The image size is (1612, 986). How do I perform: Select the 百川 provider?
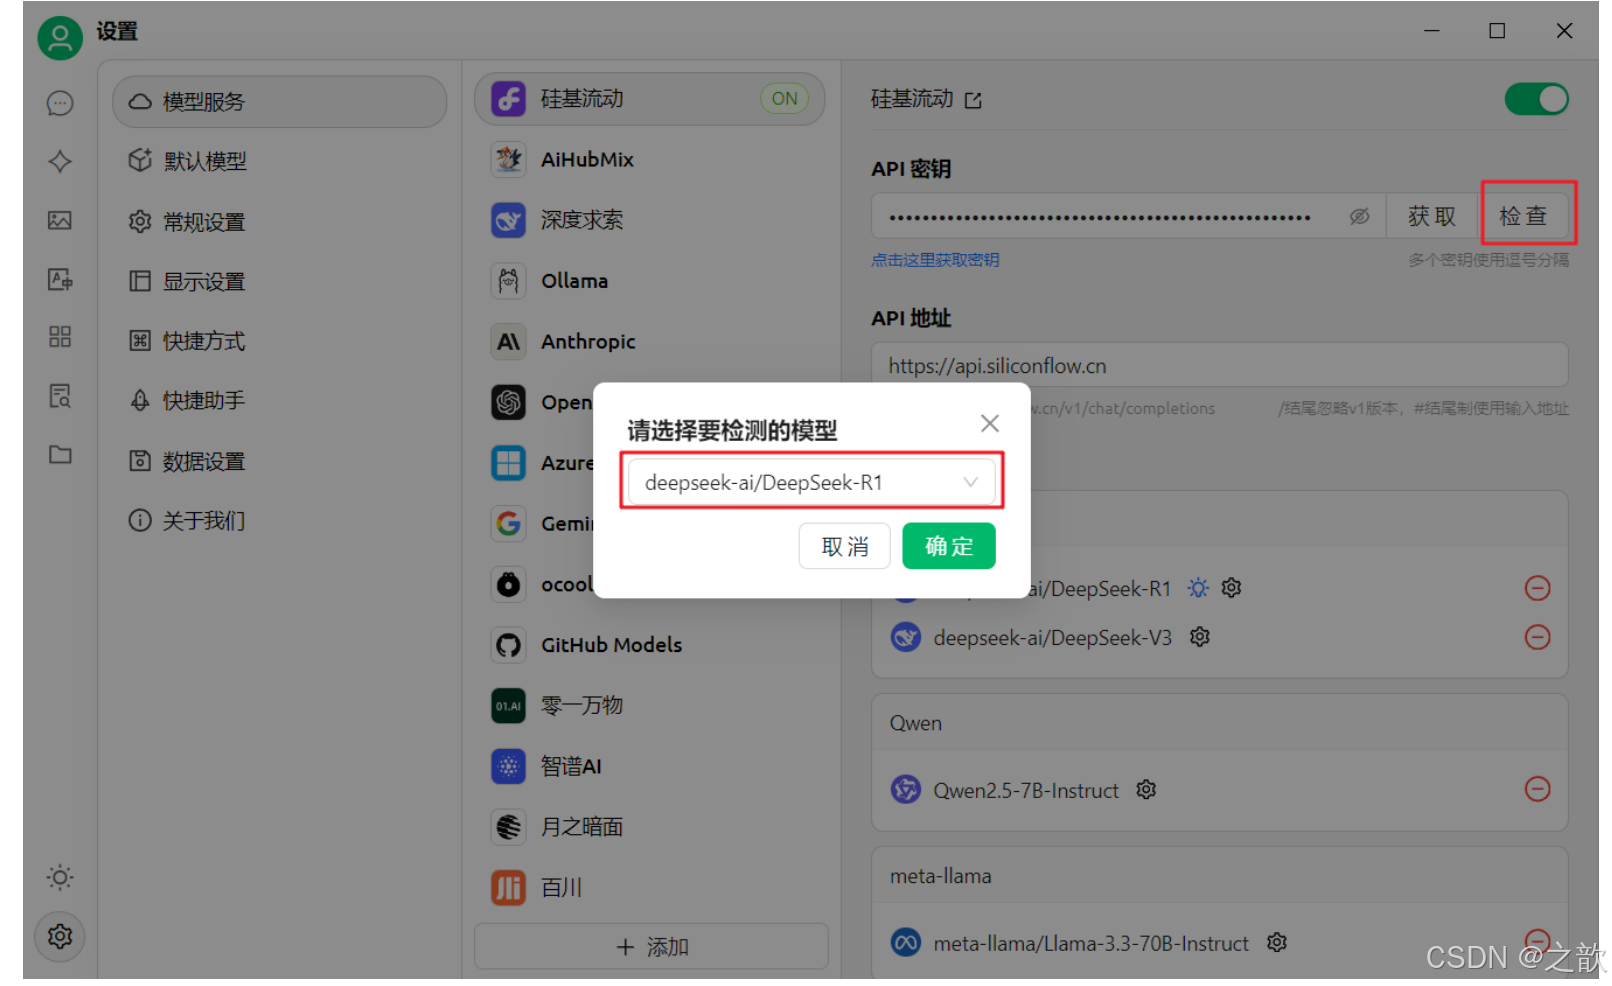click(650, 888)
